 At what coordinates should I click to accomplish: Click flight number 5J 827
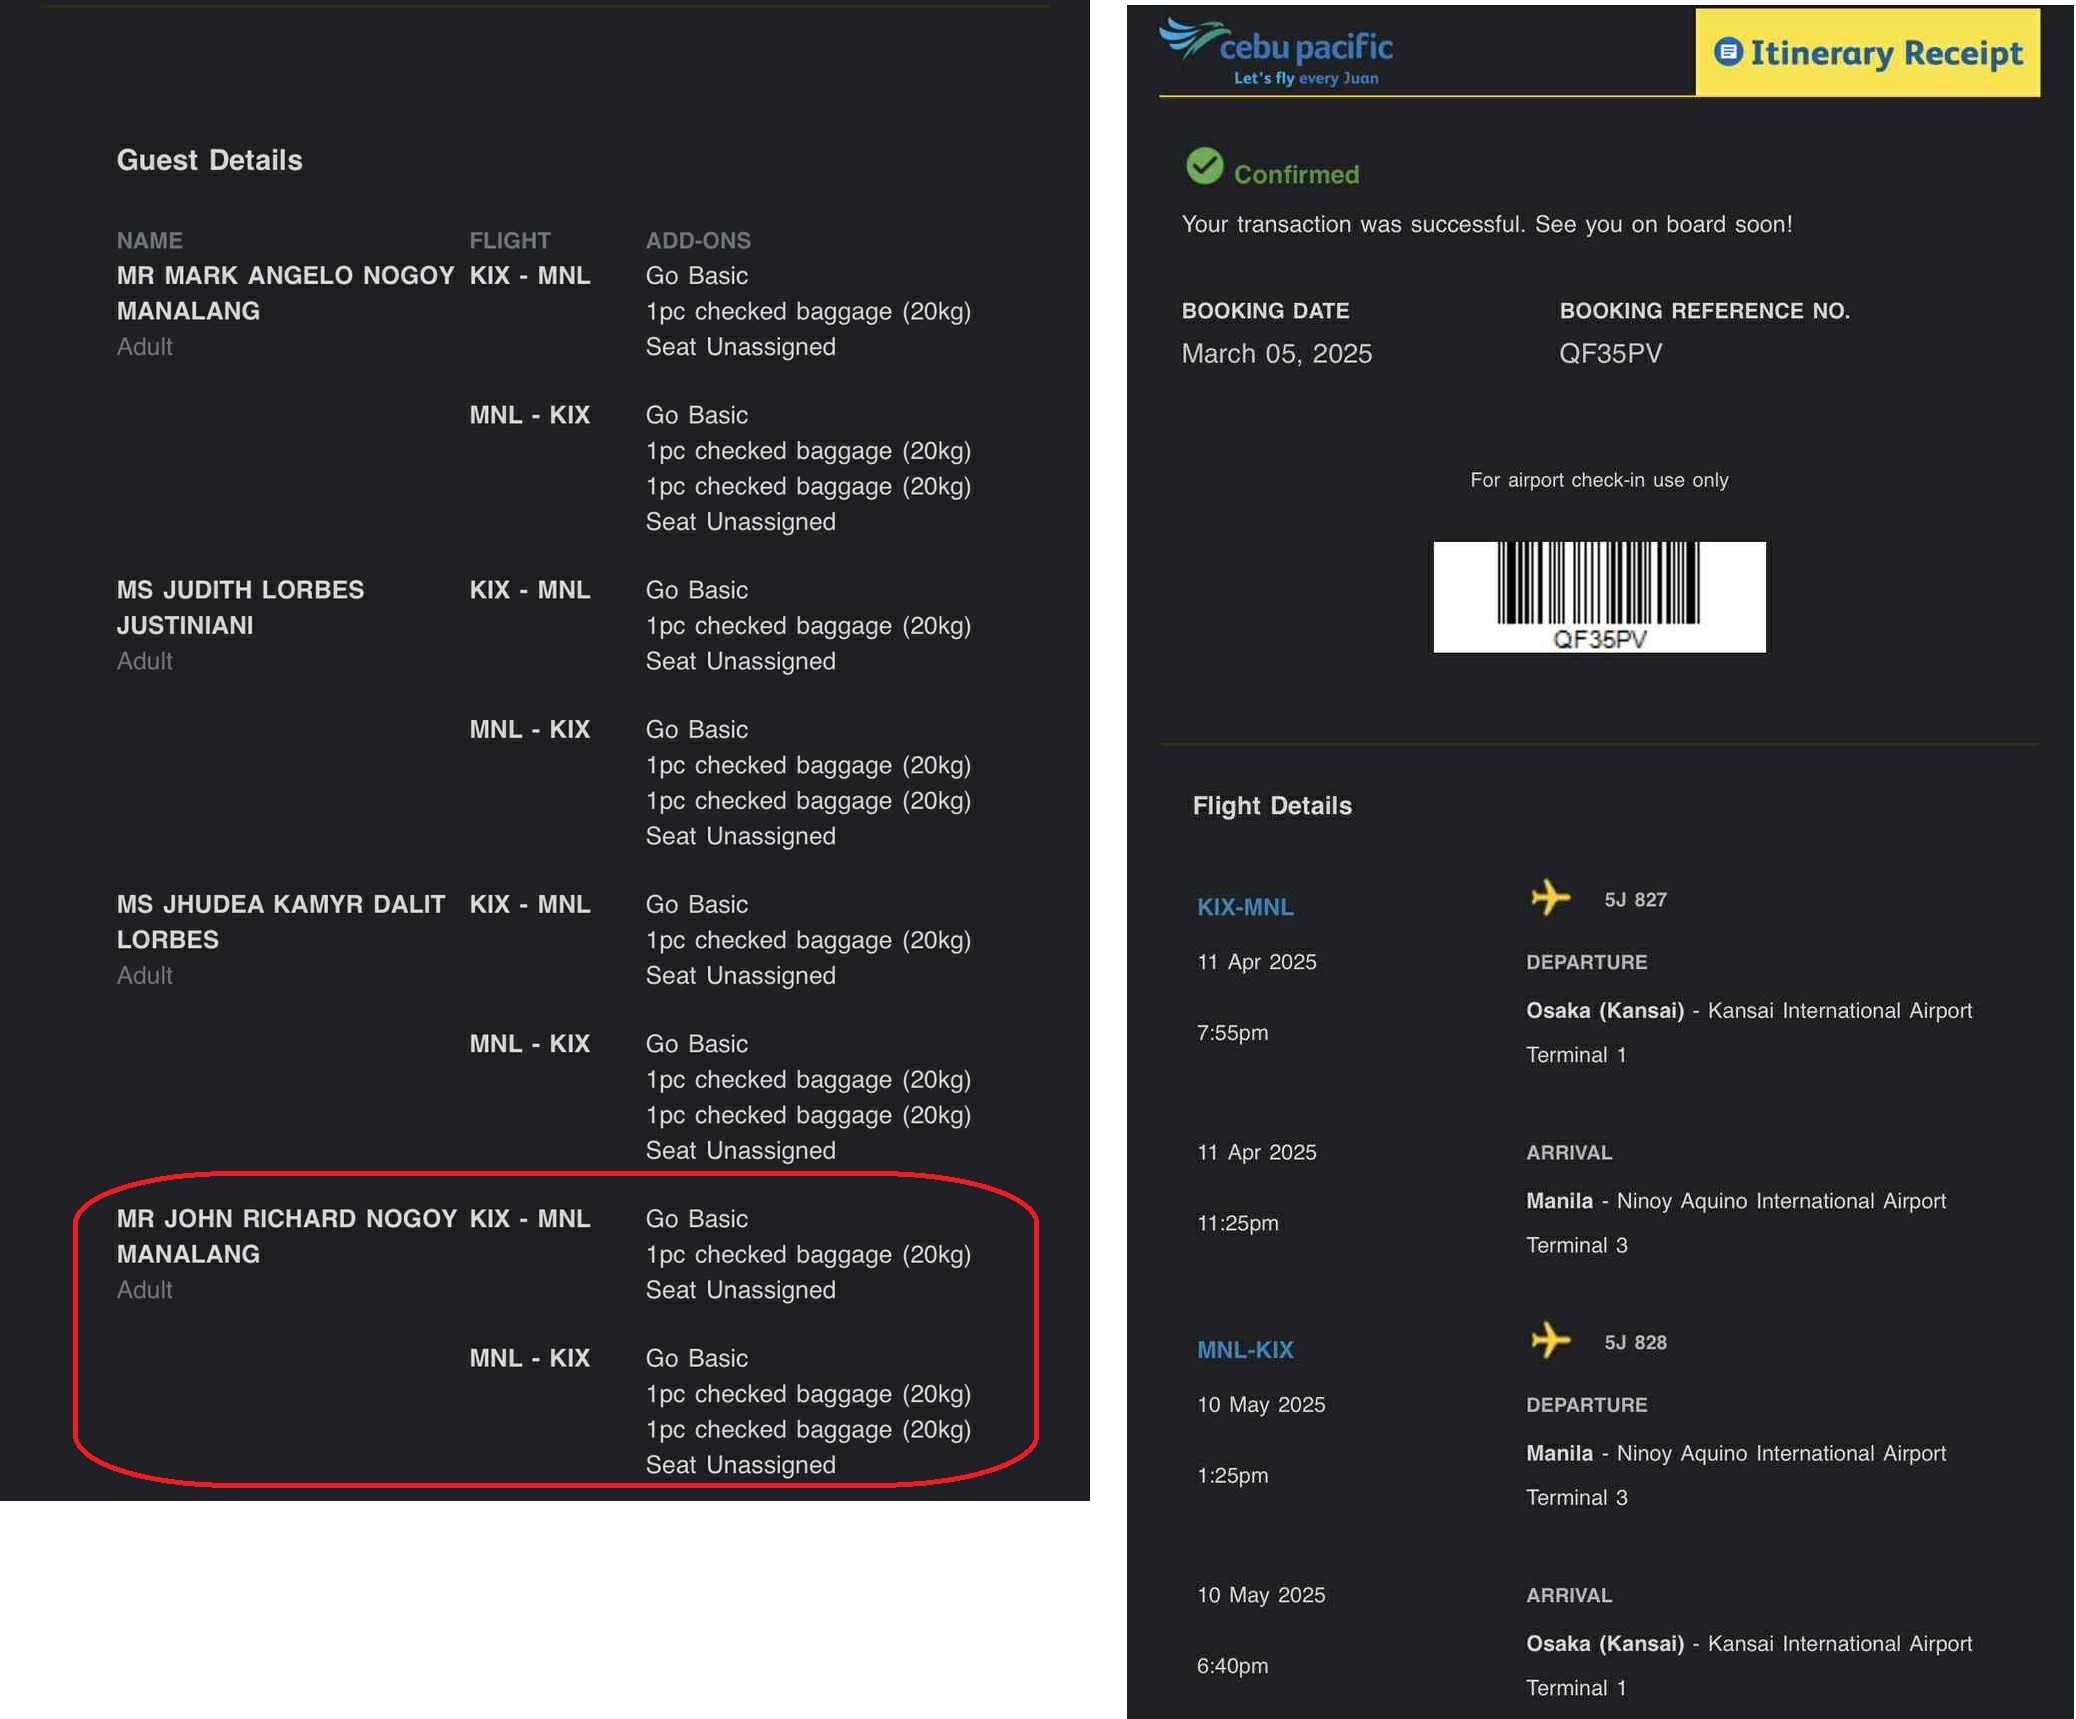tap(1634, 899)
